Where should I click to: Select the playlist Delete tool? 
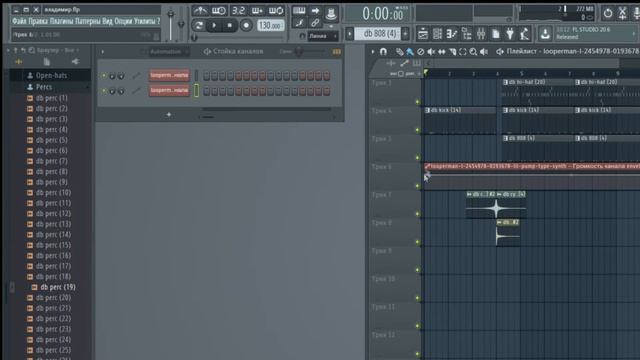pos(420,51)
